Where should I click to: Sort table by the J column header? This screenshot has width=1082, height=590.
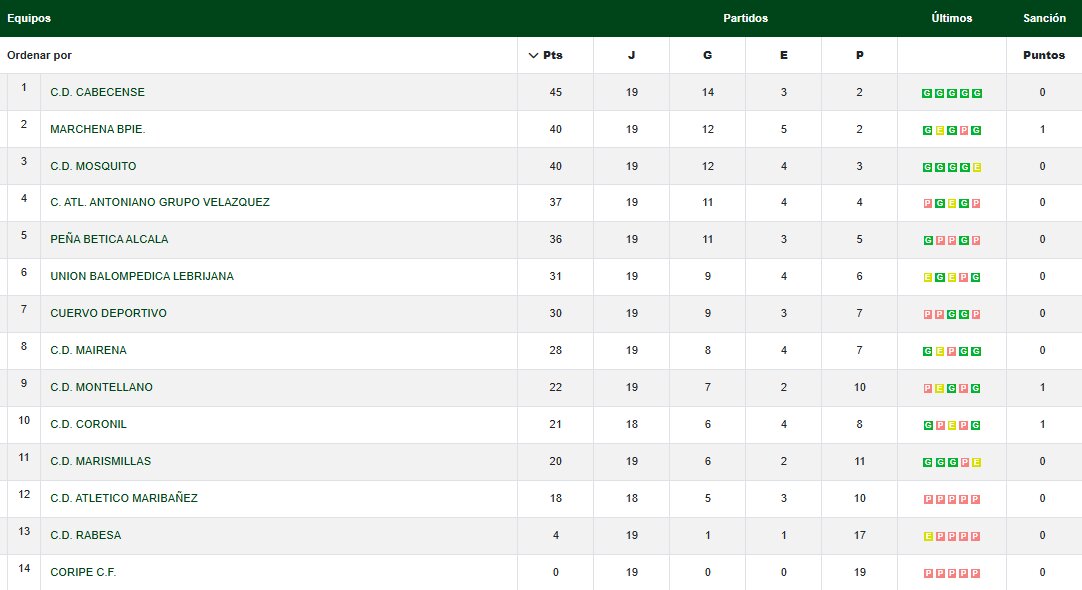pyautogui.click(x=631, y=55)
